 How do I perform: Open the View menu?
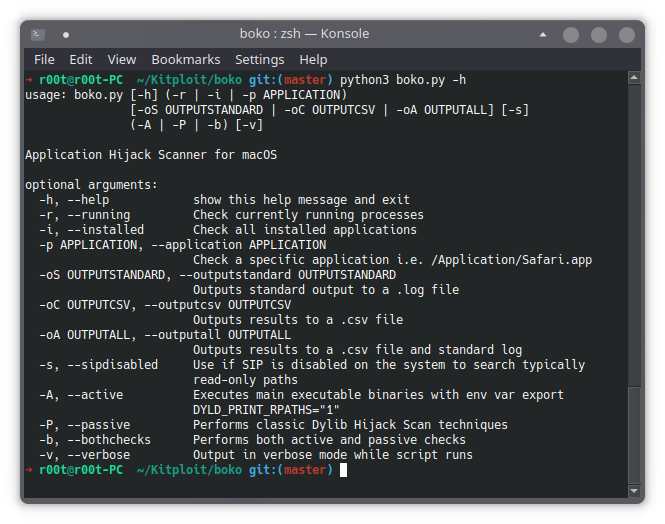(122, 60)
